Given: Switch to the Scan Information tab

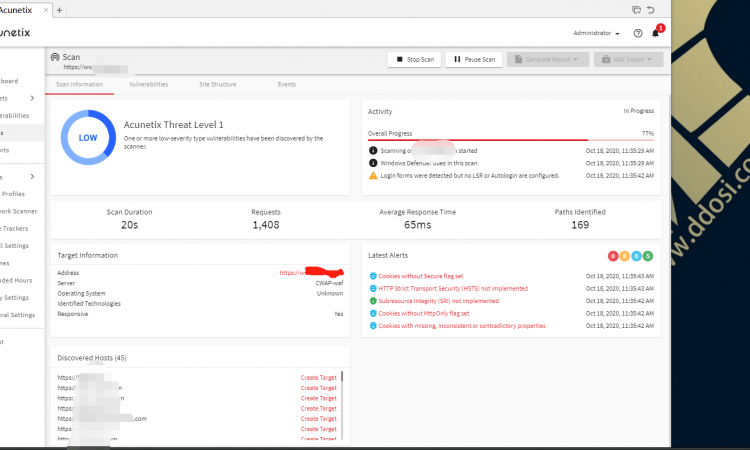Looking at the screenshot, I should point(79,84).
